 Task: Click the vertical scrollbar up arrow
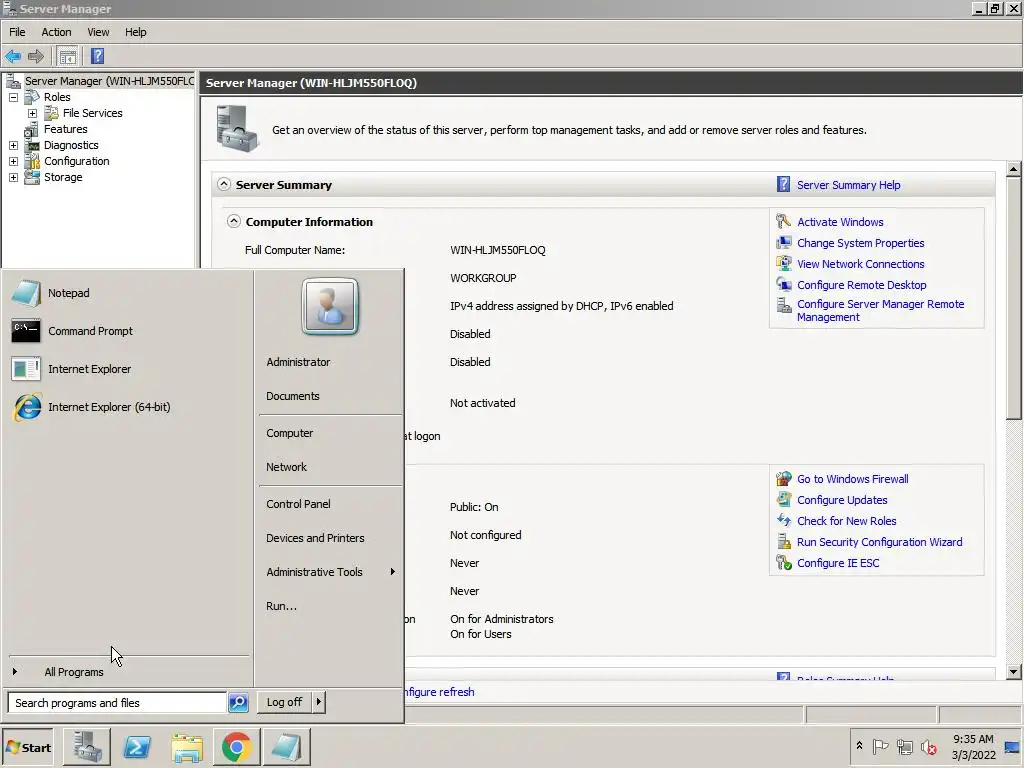(x=1013, y=169)
